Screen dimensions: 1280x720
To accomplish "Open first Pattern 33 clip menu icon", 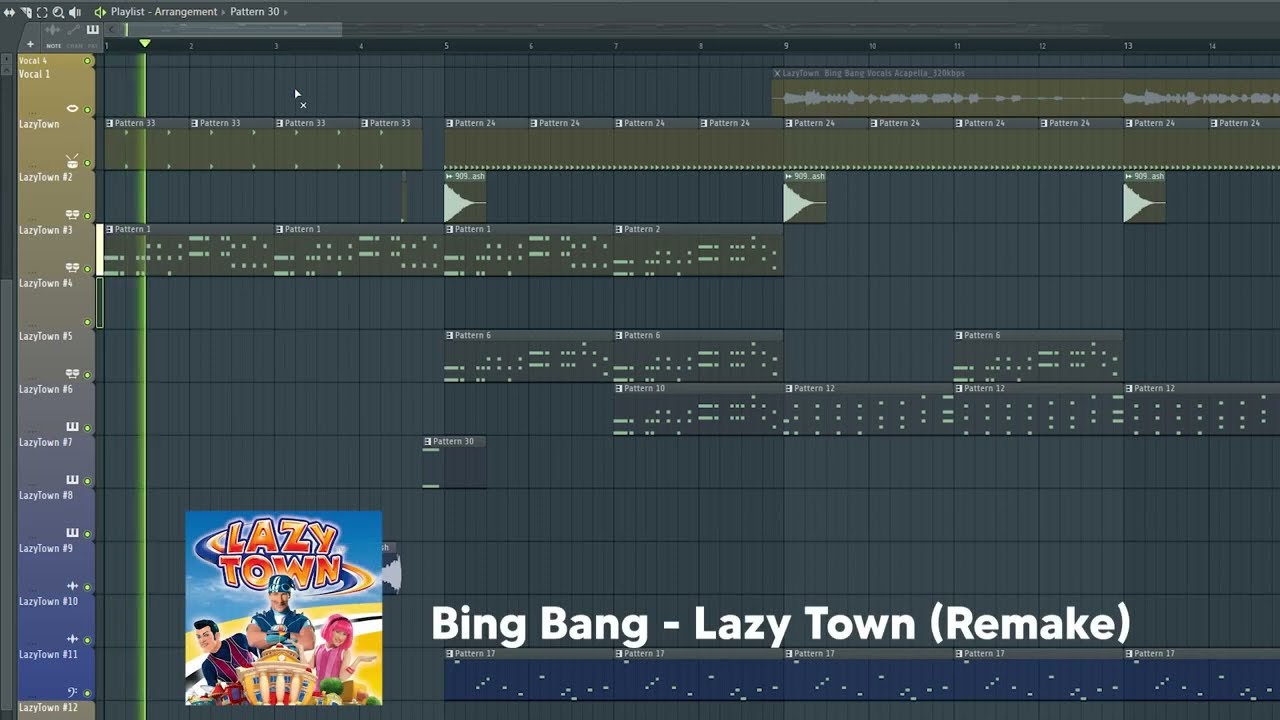I will pyautogui.click(x=110, y=123).
